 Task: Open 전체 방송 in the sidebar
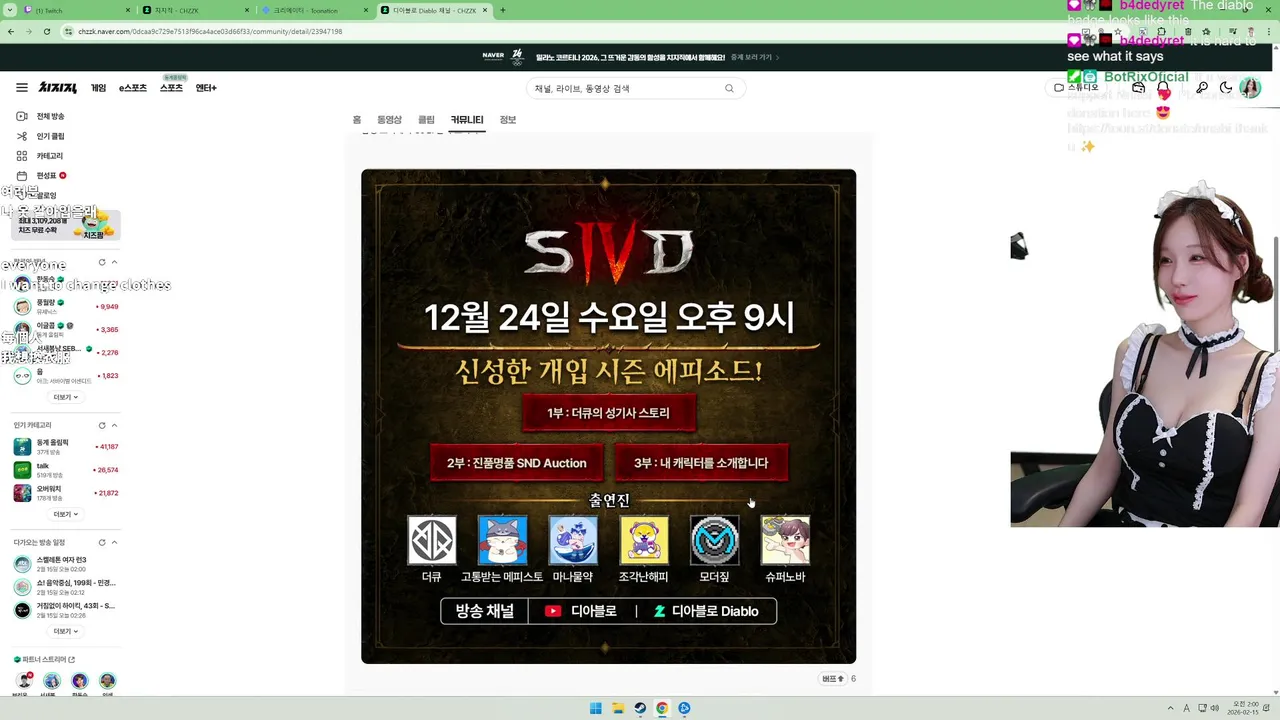(40, 116)
